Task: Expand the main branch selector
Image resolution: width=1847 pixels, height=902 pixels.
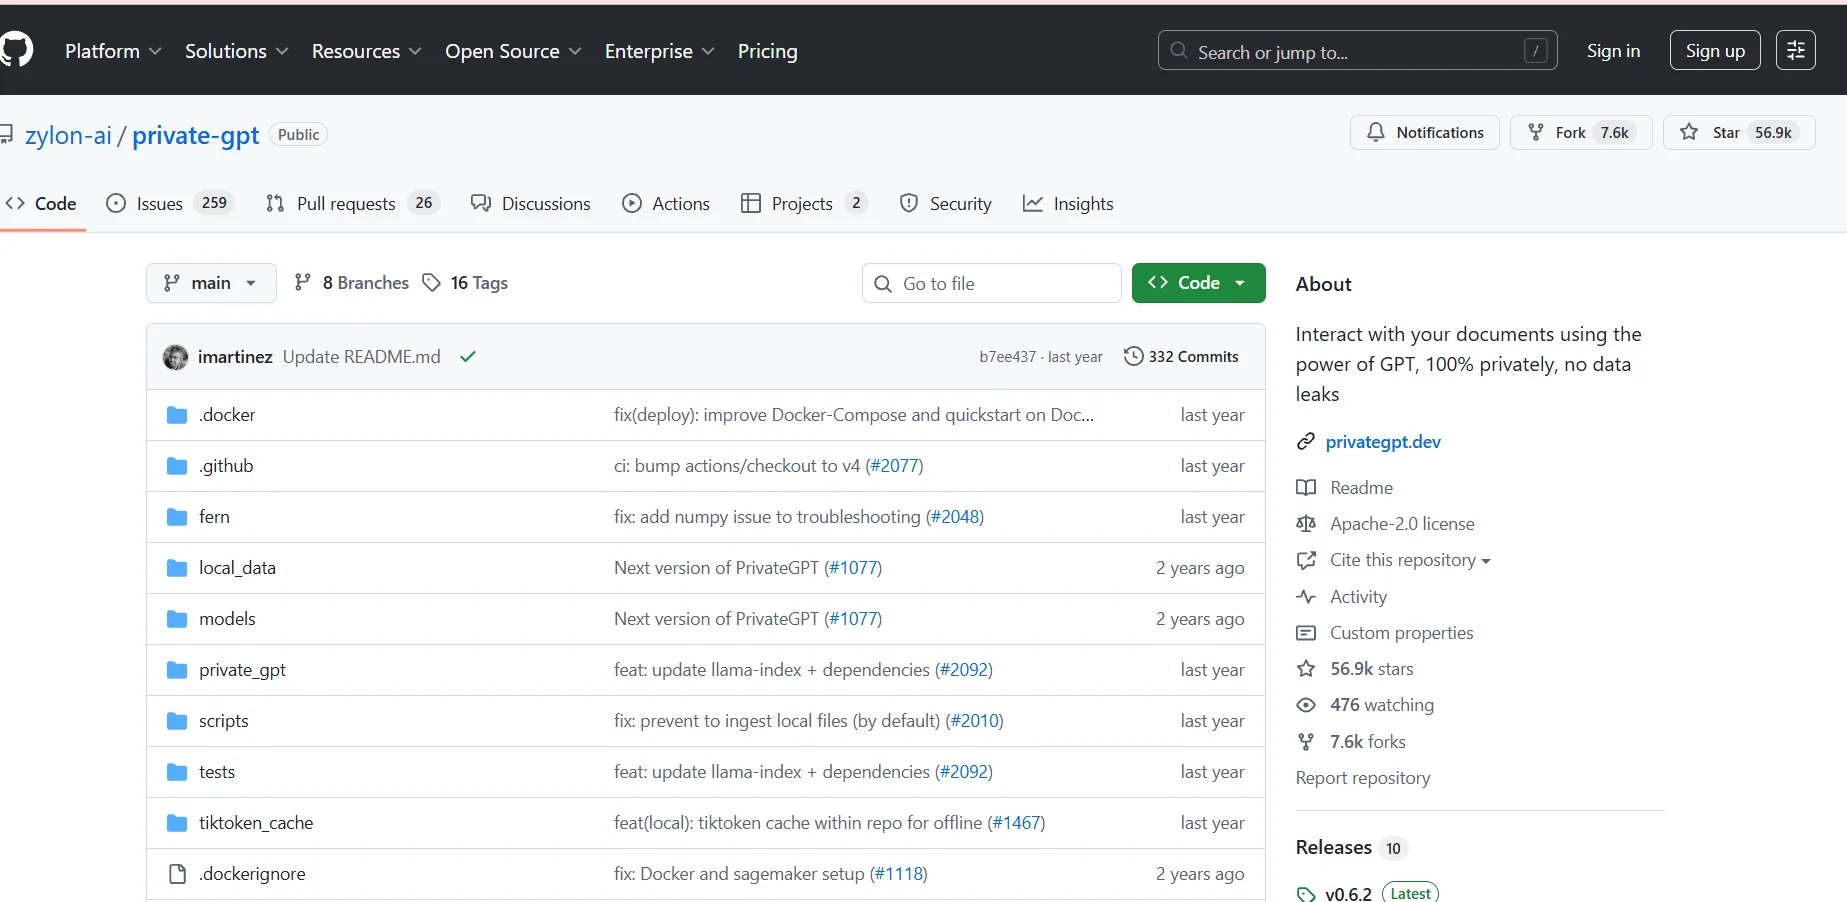Action: pyautogui.click(x=211, y=283)
